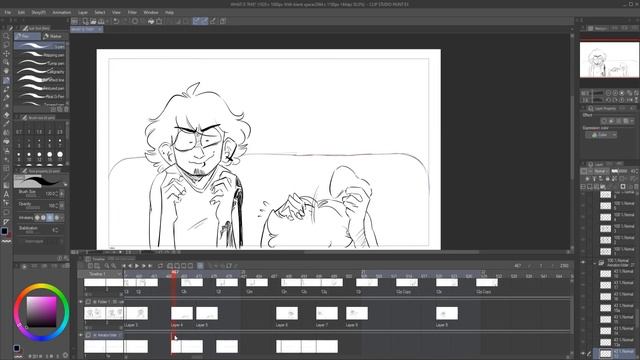This screenshot has height=360, width=640.
Task: Select the Turnip pen brush
Action: (40, 63)
